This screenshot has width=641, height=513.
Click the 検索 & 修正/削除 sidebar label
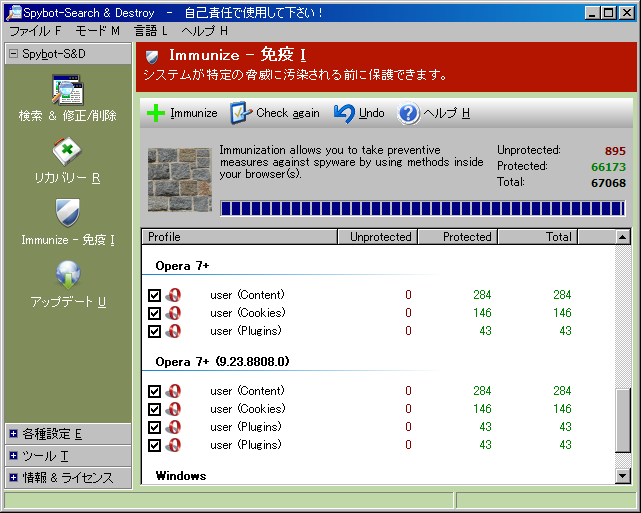(67, 116)
